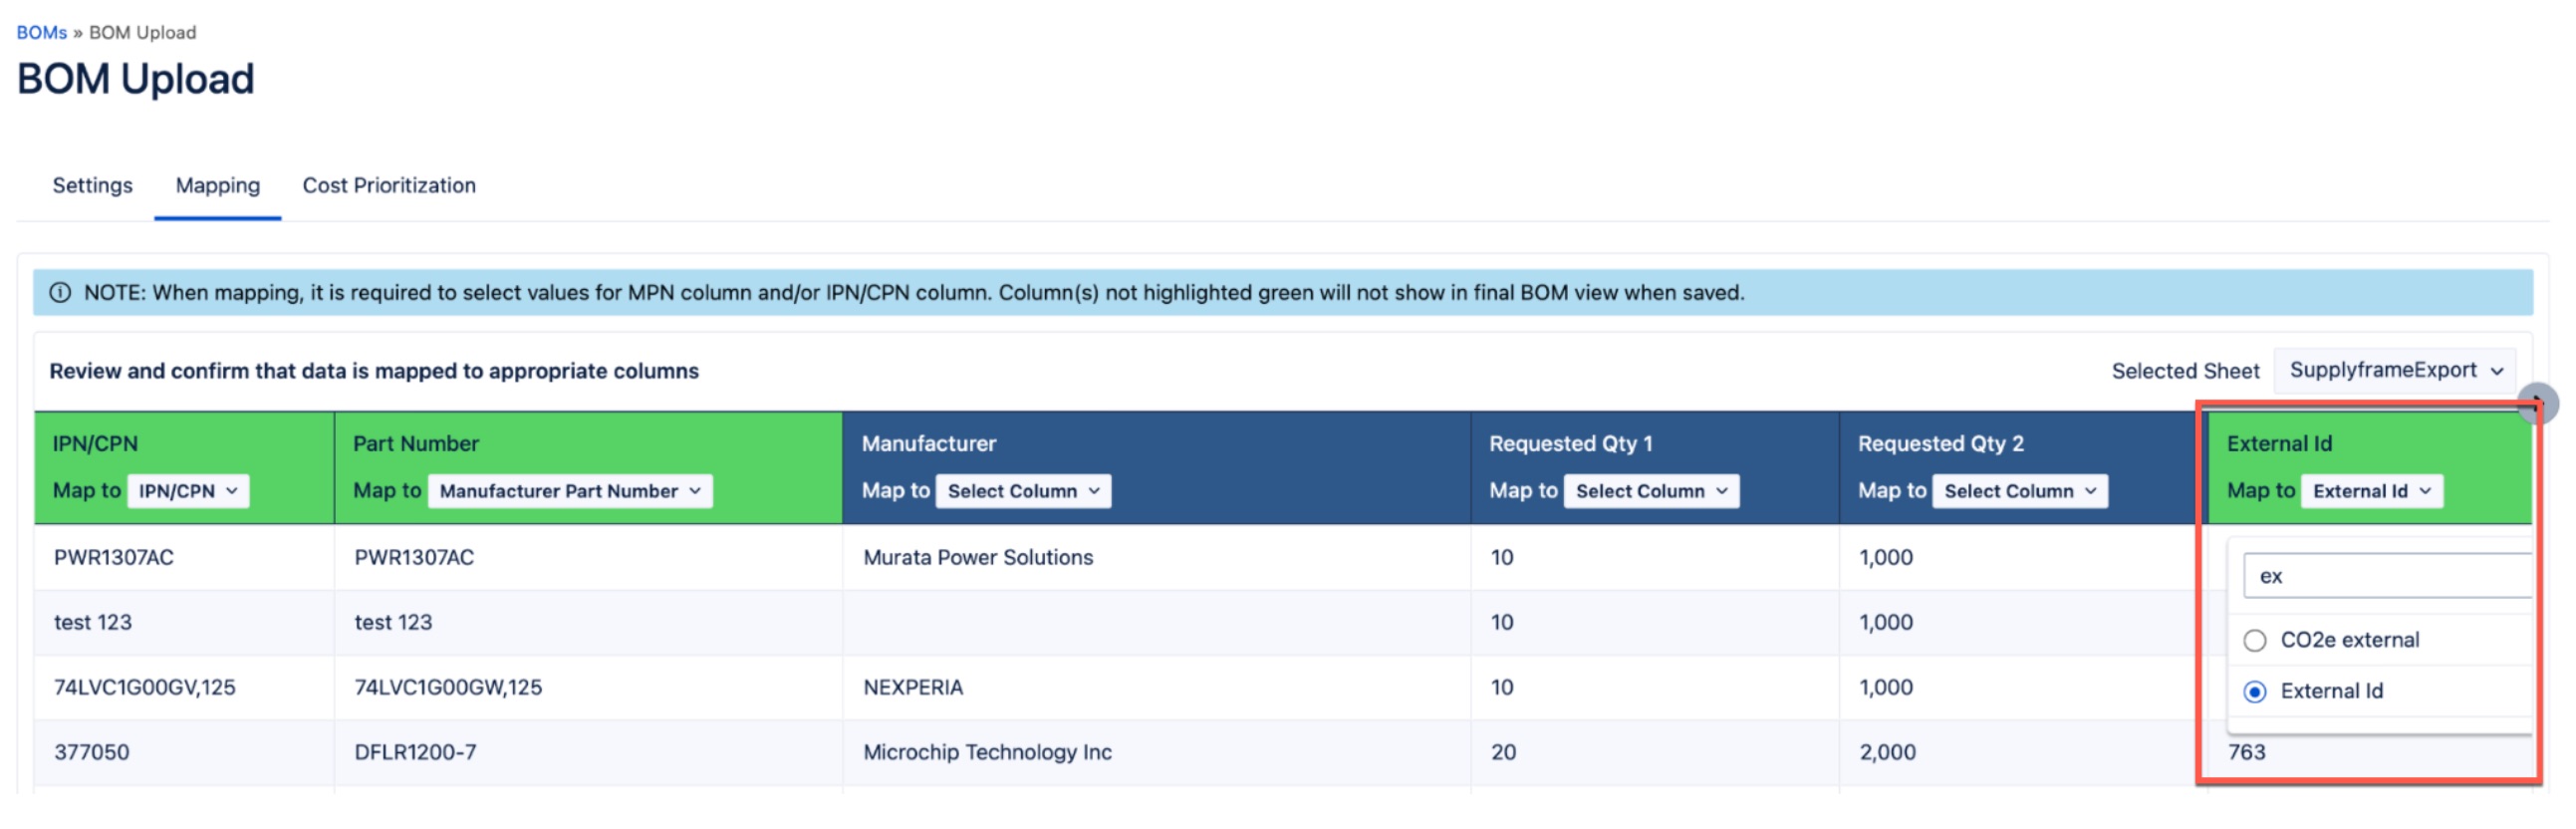
Task: Open the BOMs breadcrumb link
Action: pos(41,32)
